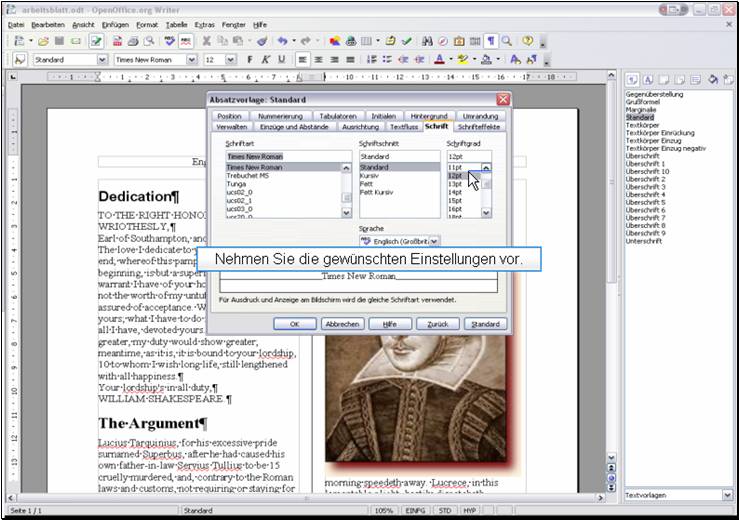
Task: Click the font color icon (A)
Action: pos(440,60)
